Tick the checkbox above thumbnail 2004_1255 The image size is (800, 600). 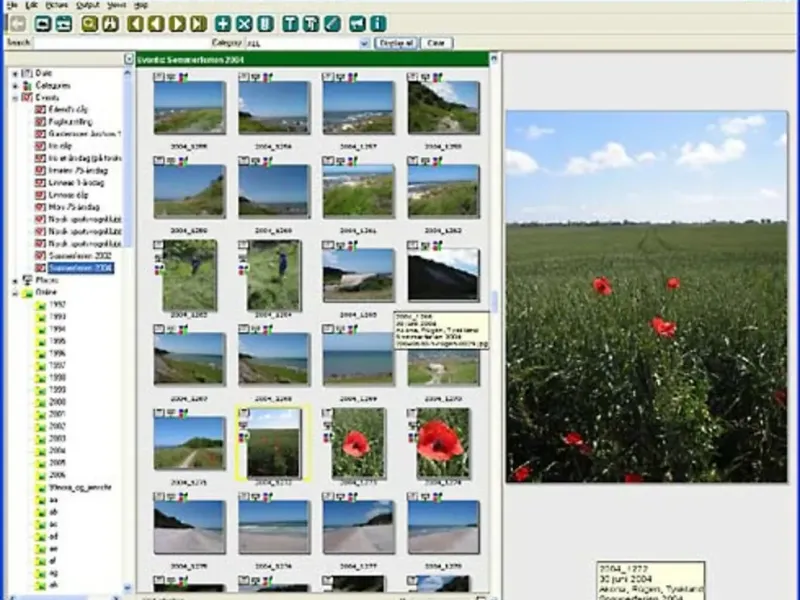pyautogui.click(x=159, y=77)
